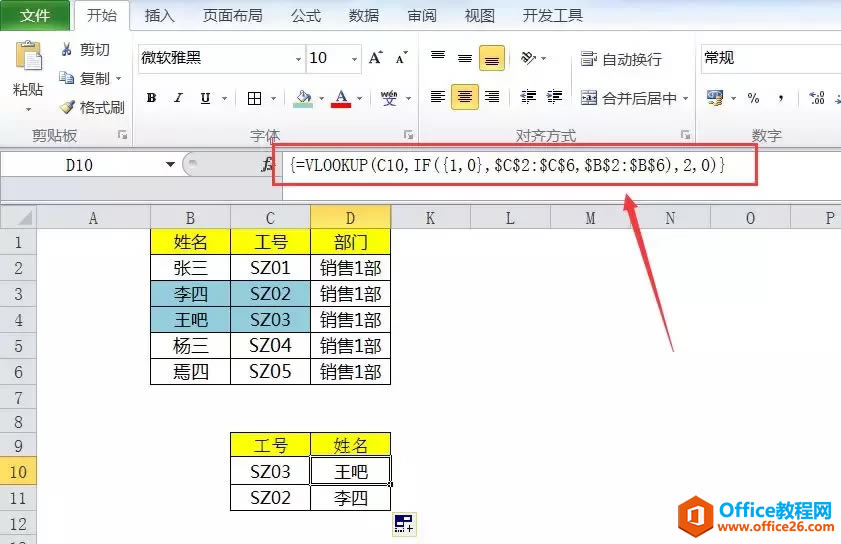Open the name box dropdown arrow
This screenshot has height=544, width=841.
[x=170, y=164]
